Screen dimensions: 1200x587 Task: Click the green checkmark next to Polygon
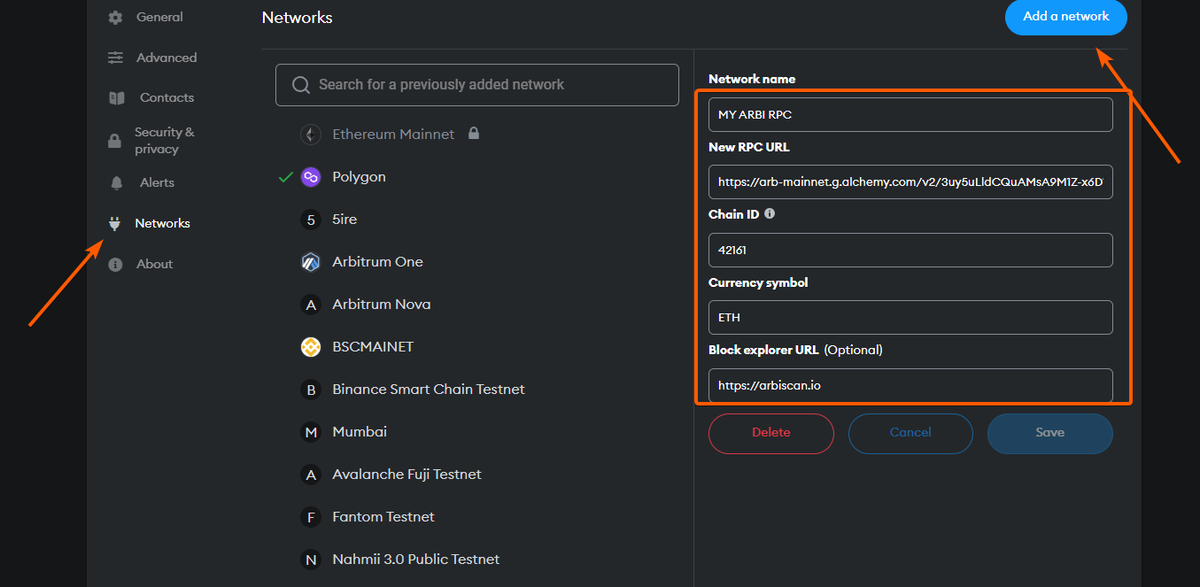point(286,177)
